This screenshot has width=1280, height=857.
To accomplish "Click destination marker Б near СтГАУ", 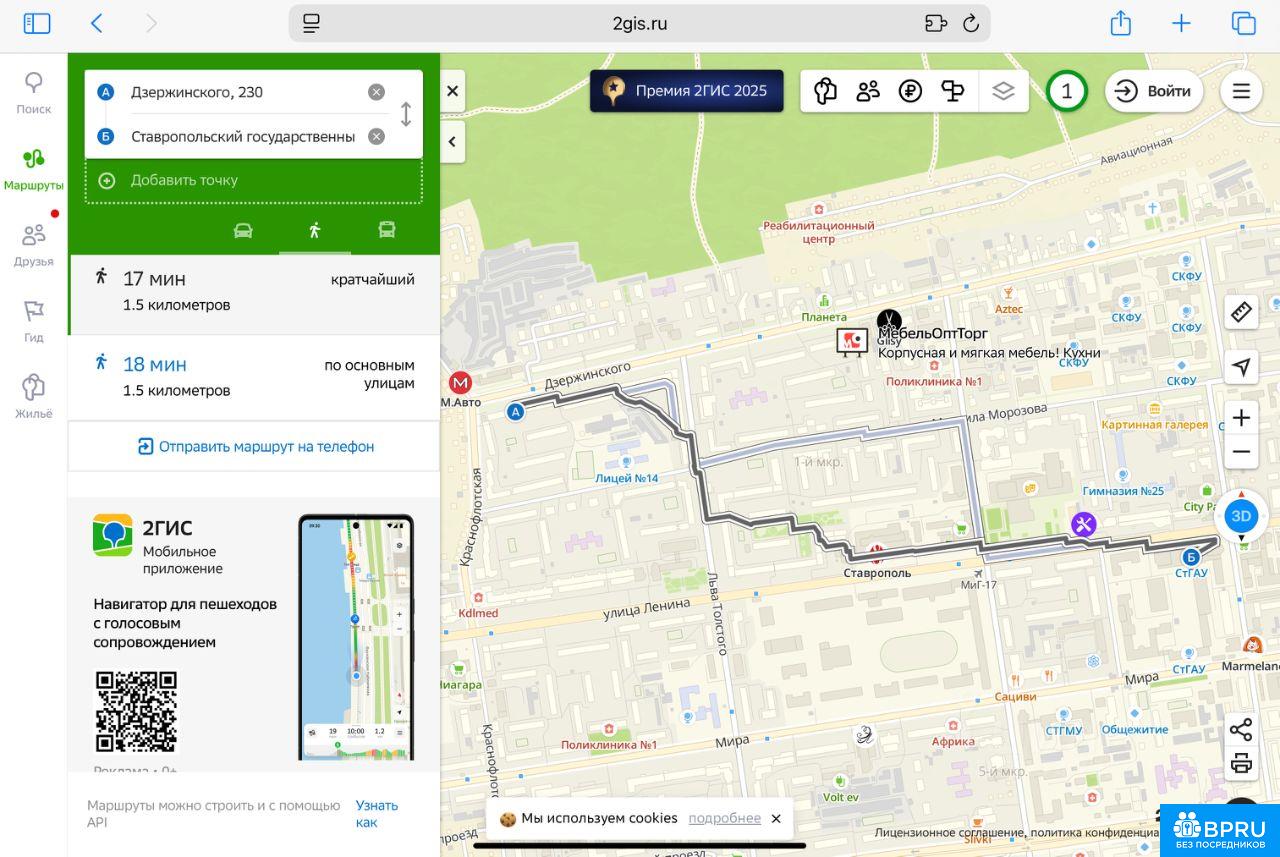I will (1190, 557).
